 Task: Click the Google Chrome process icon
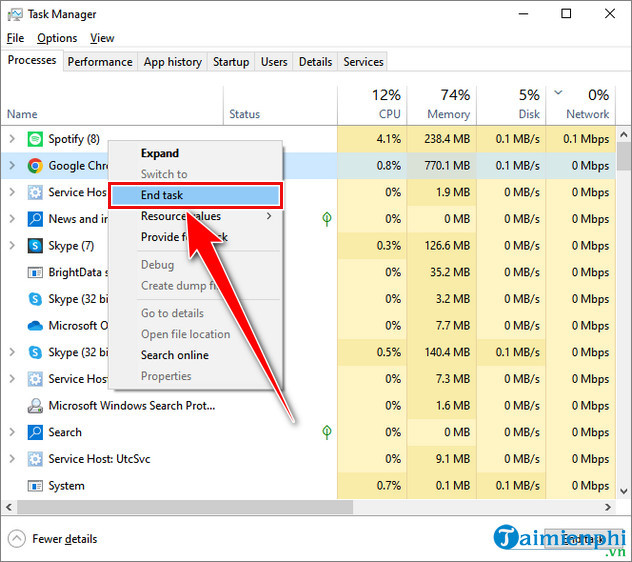point(35,166)
